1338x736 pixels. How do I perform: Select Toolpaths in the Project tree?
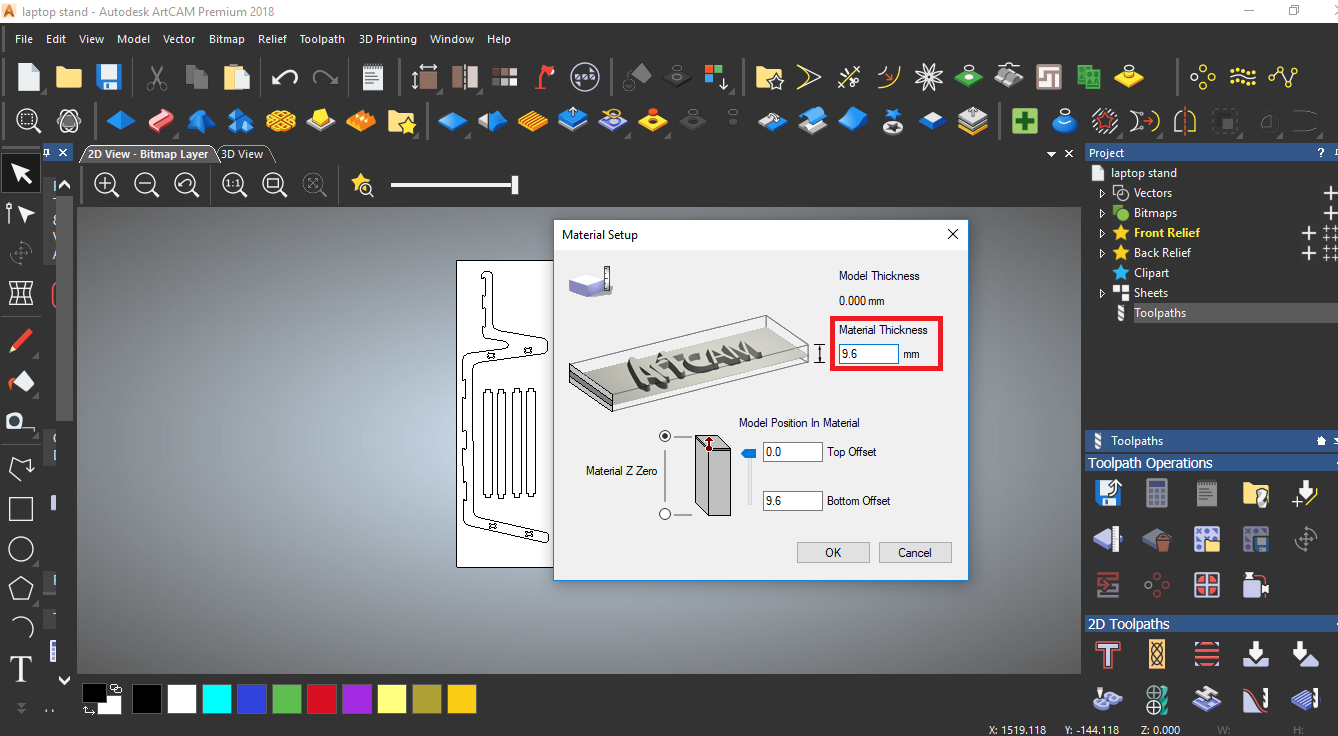[x=1160, y=313]
